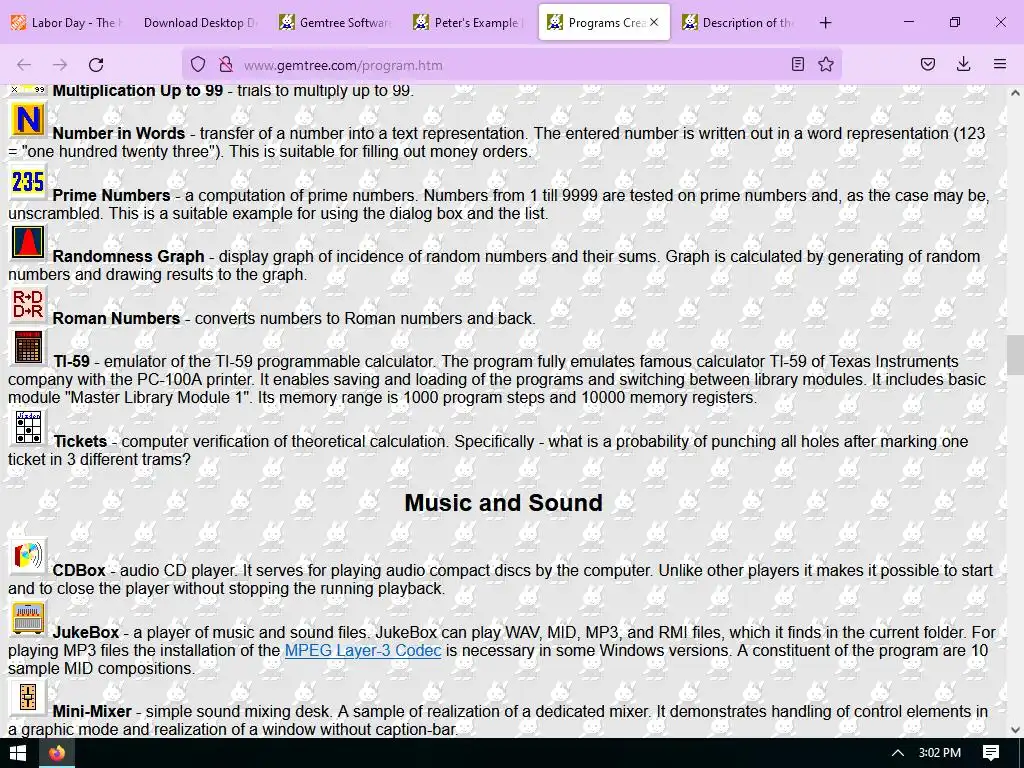1024x768 pixels.
Task: Open the Firefox application menu
Action: coord(1000,65)
